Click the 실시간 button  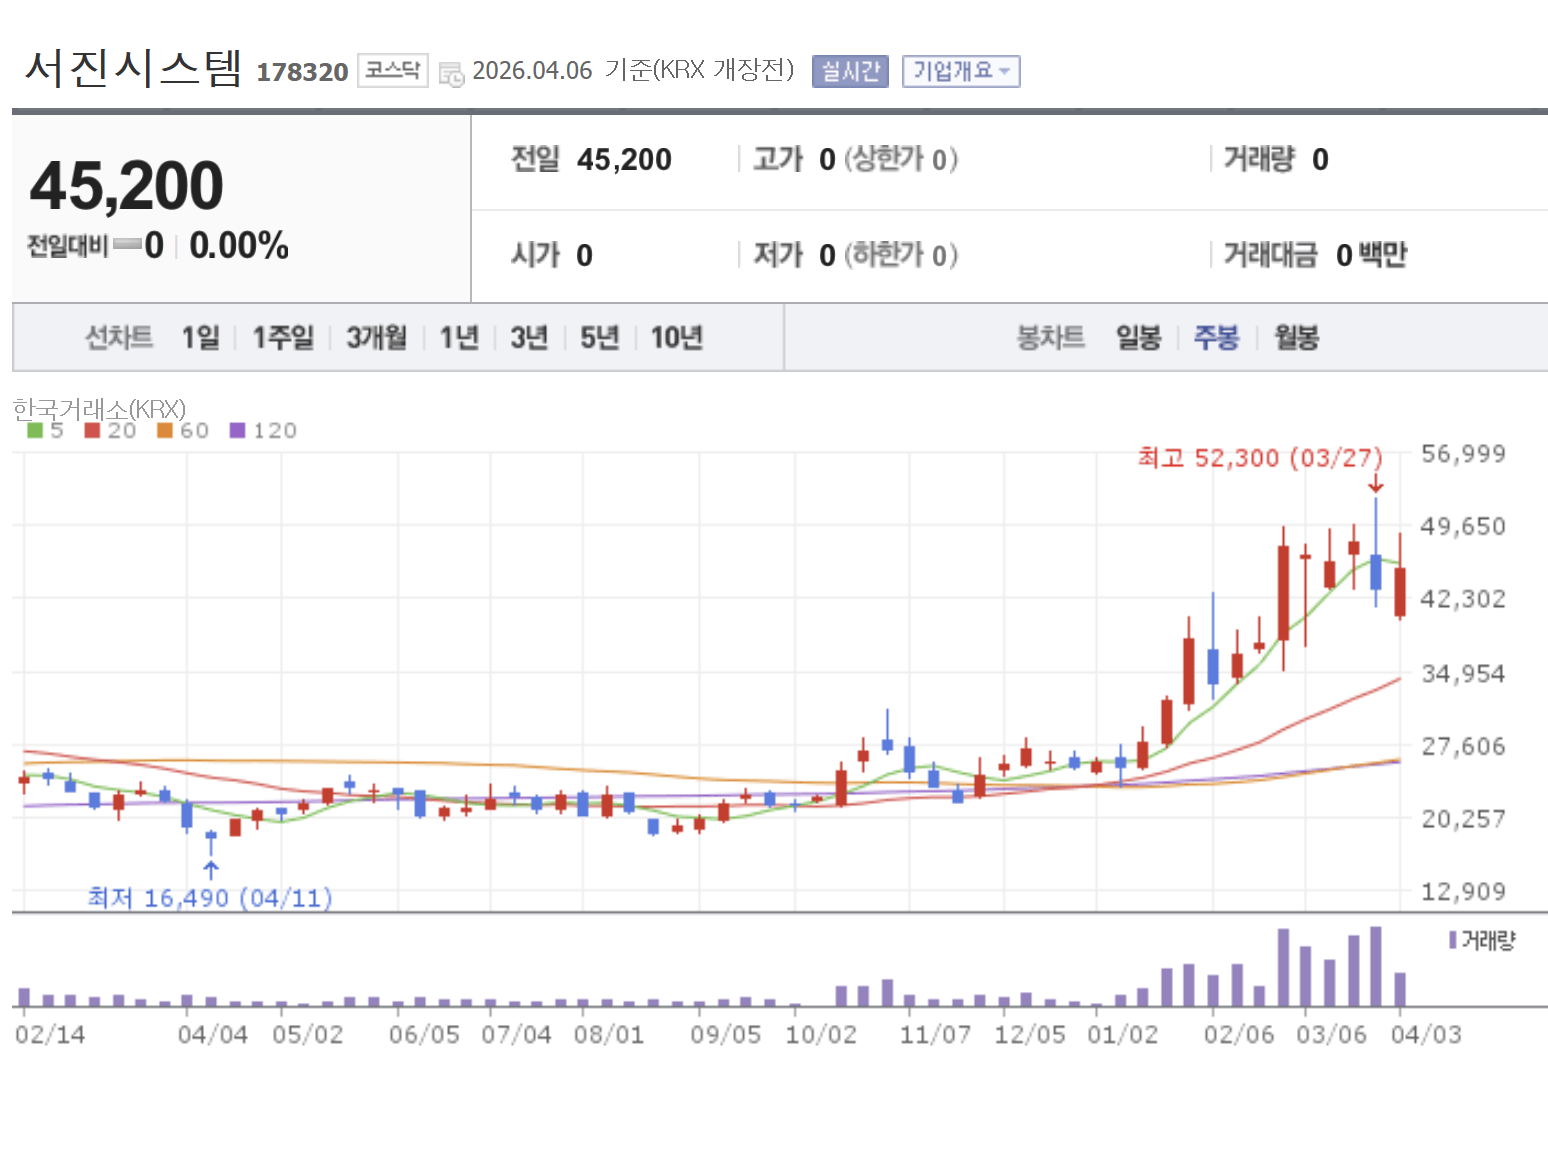850,71
